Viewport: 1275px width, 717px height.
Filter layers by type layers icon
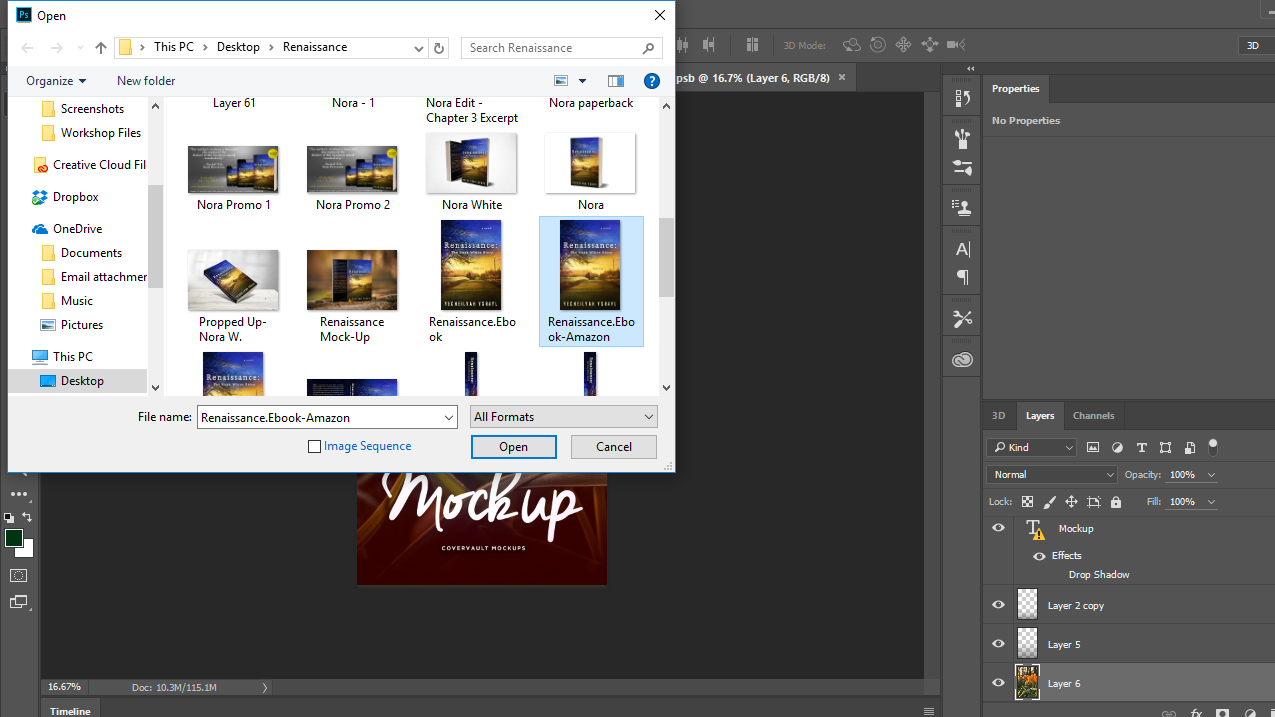click(1141, 447)
